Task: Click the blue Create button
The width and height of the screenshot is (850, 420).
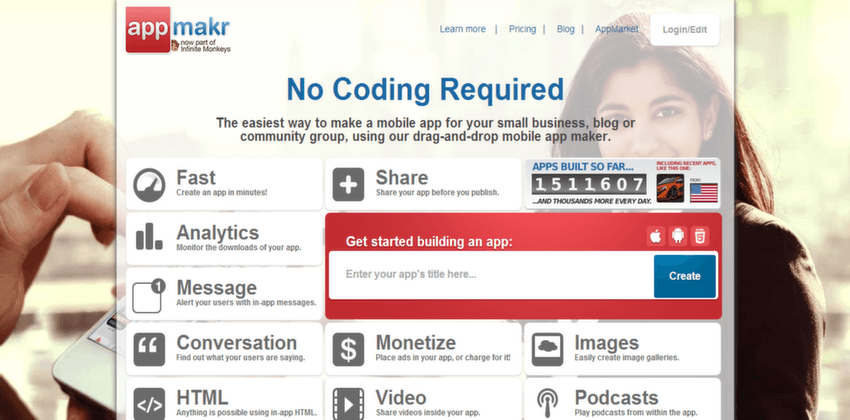Action: 685,276
